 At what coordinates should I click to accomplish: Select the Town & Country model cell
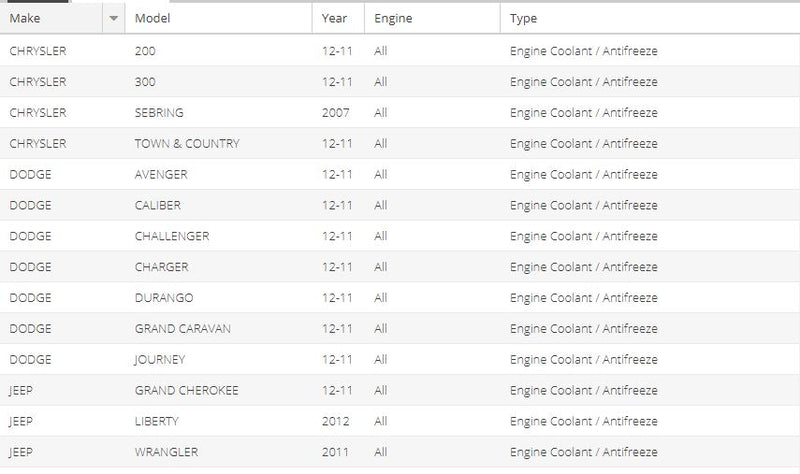tap(218, 143)
